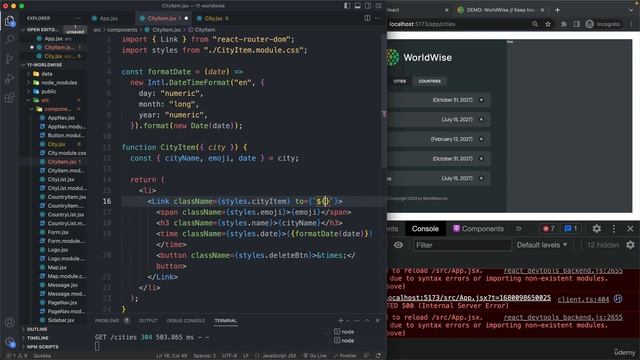Open the Extensions view
The height and width of the screenshot is (360, 640).
click(x=9, y=98)
